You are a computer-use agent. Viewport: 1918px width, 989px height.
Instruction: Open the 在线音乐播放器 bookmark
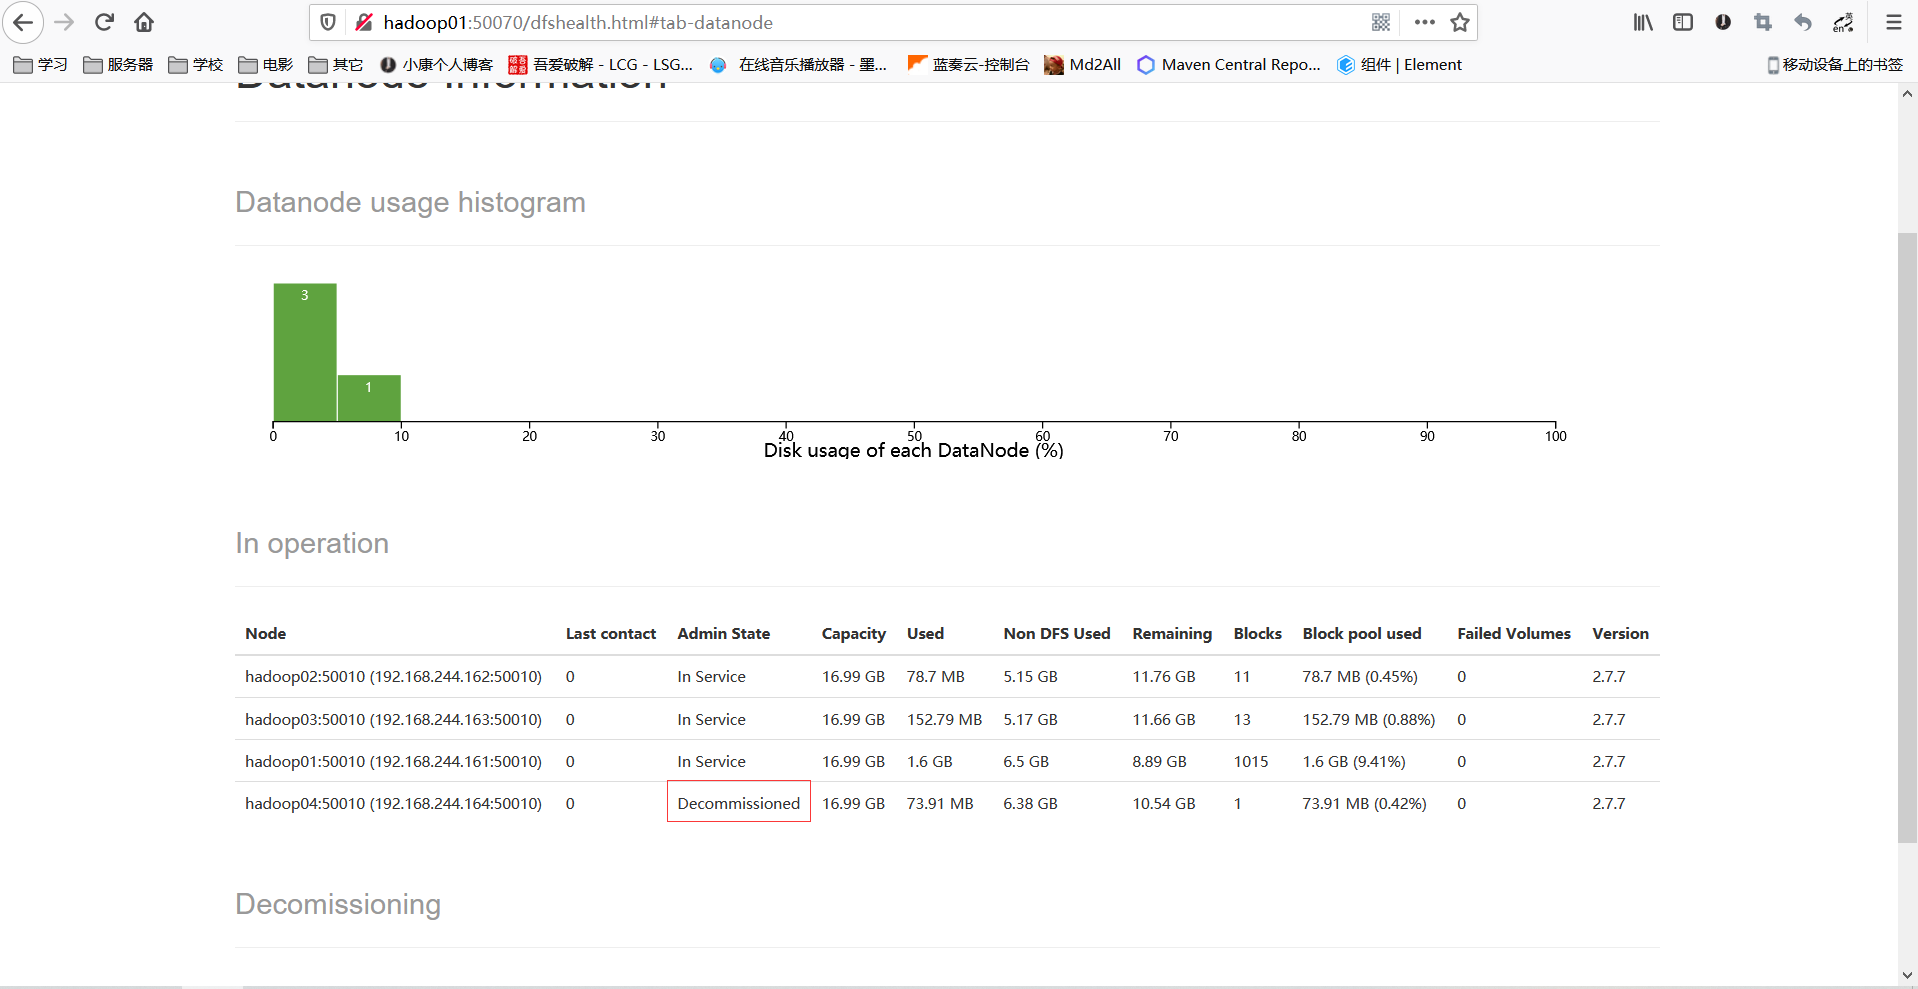(x=798, y=64)
